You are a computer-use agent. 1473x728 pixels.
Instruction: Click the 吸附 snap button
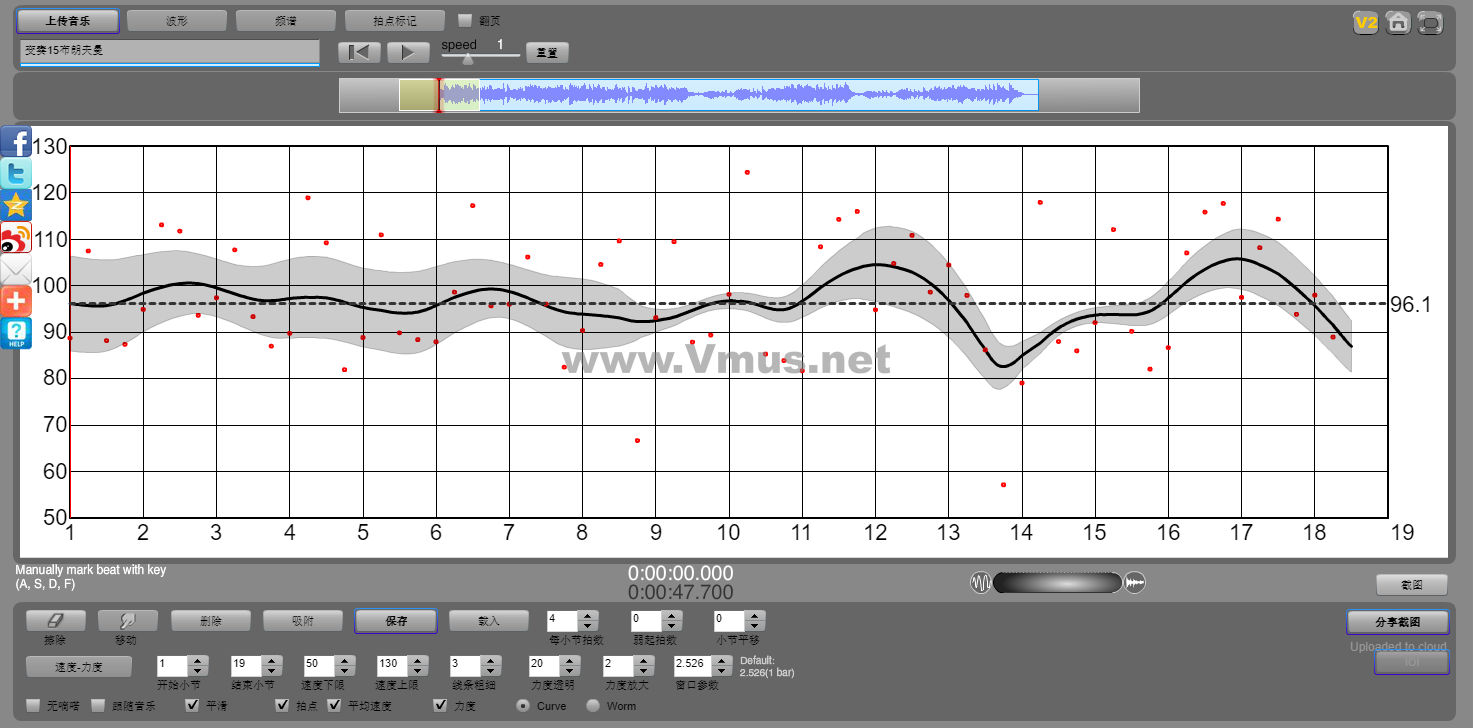coord(303,621)
